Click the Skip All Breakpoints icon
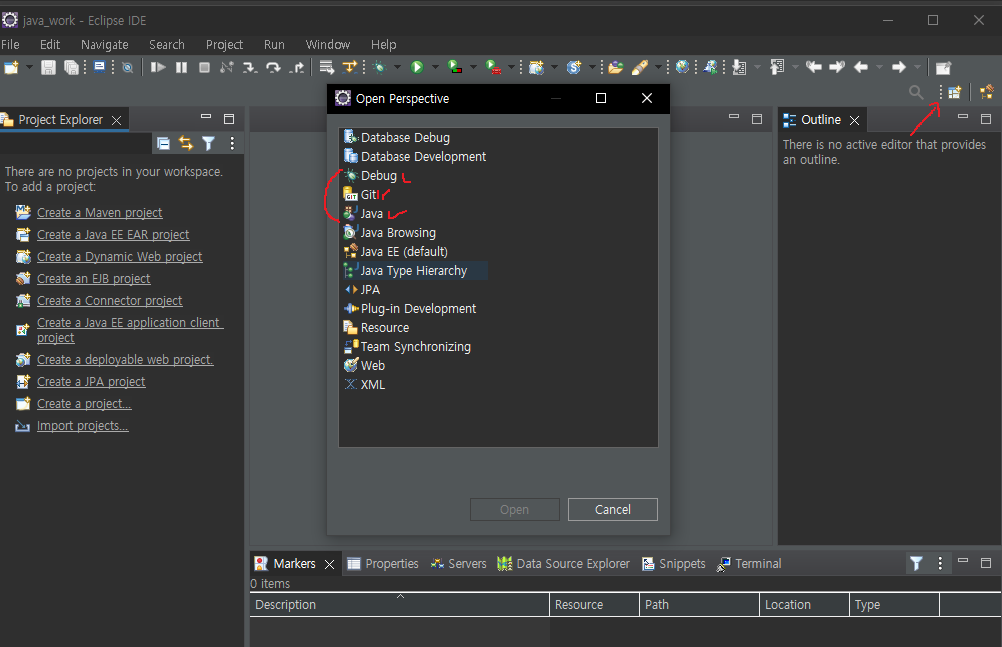 pyautogui.click(x=128, y=67)
